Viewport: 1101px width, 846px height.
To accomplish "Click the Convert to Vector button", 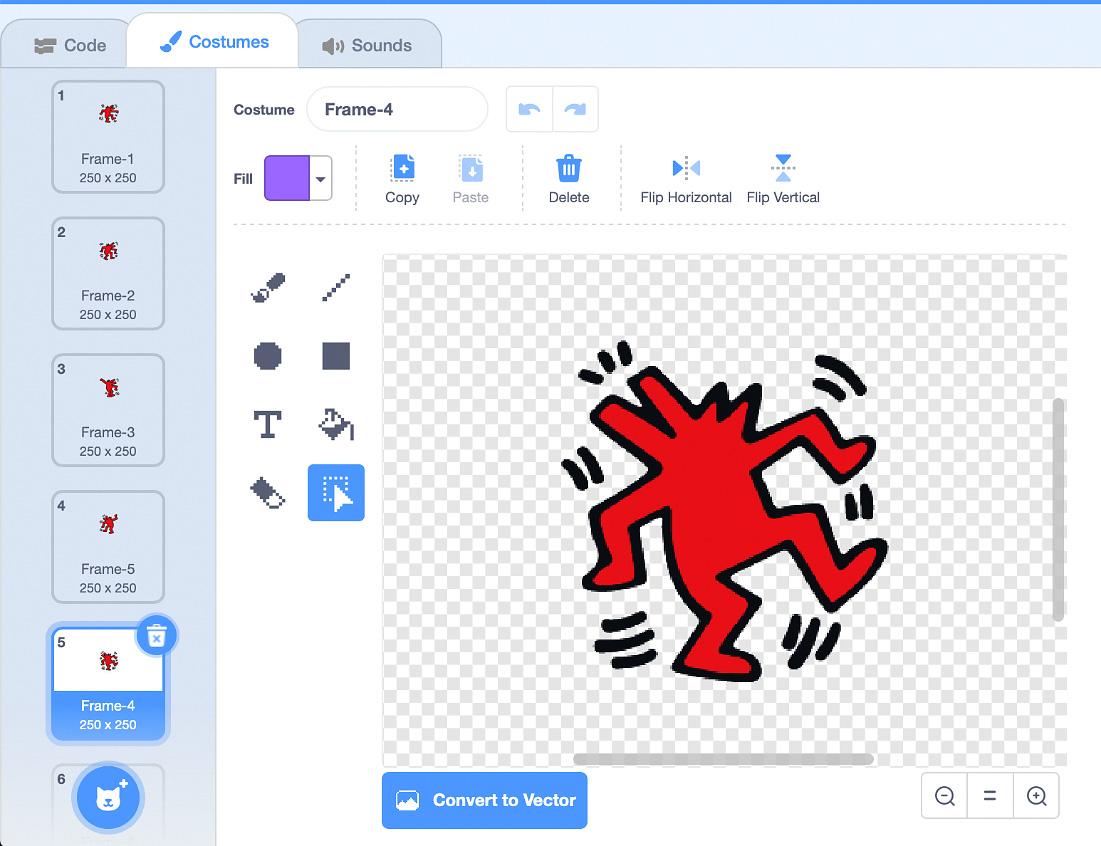I will click(x=485, y=800).
